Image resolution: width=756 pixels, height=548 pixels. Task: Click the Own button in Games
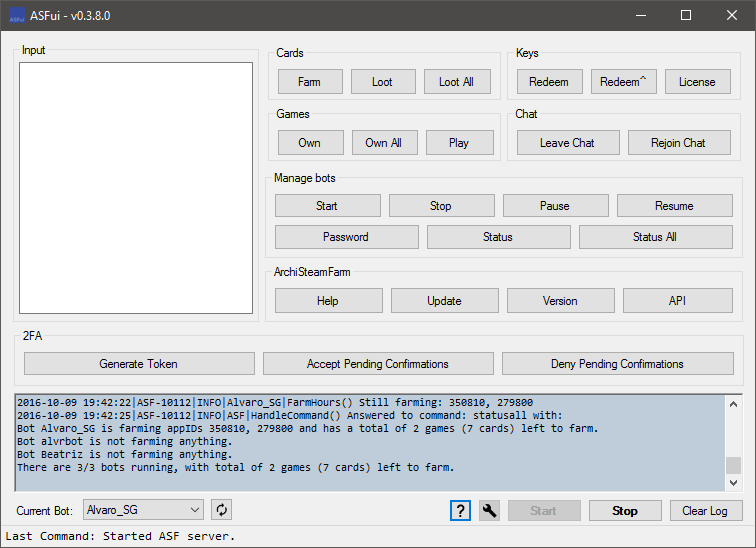point(310,143)
